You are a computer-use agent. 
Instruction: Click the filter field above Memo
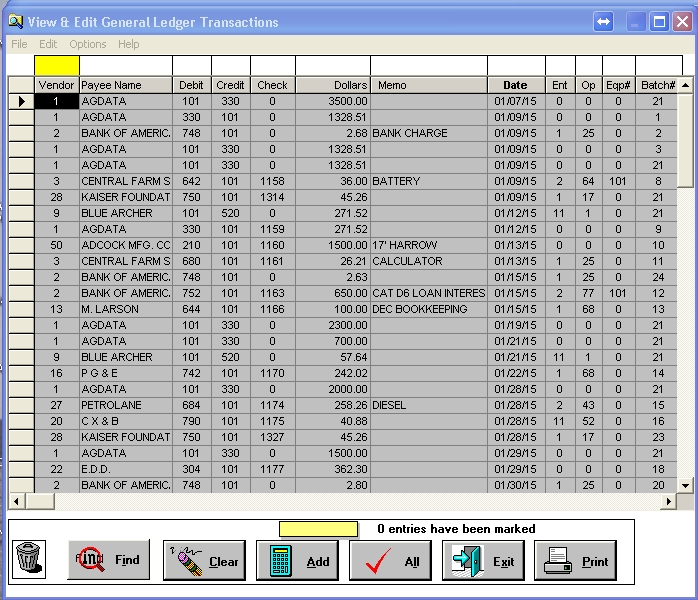pyautogui.click(x=429, y=65)
